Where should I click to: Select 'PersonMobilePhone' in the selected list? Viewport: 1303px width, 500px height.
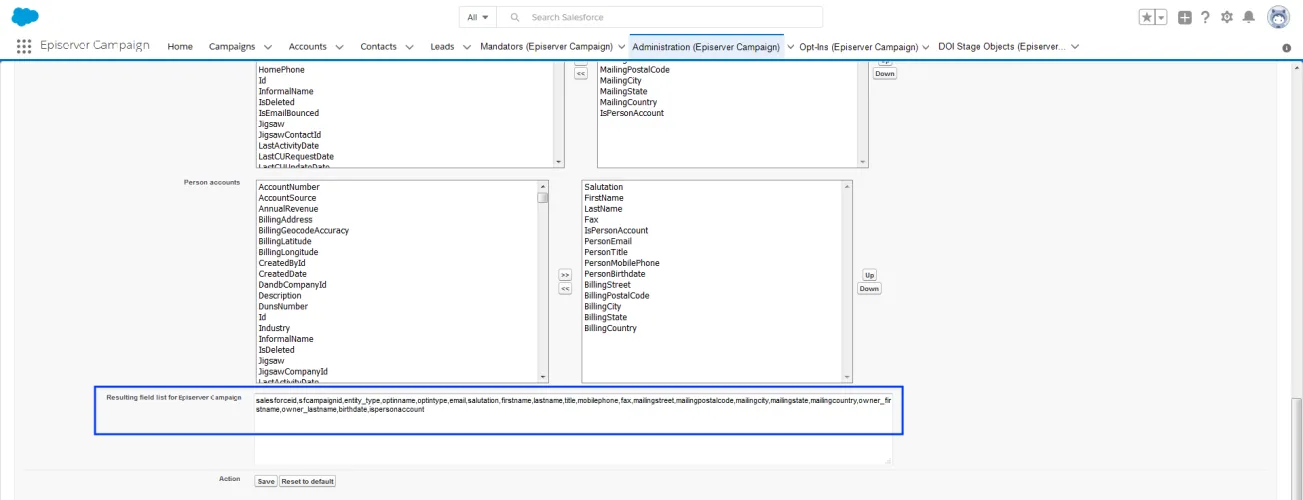(622, 263)
